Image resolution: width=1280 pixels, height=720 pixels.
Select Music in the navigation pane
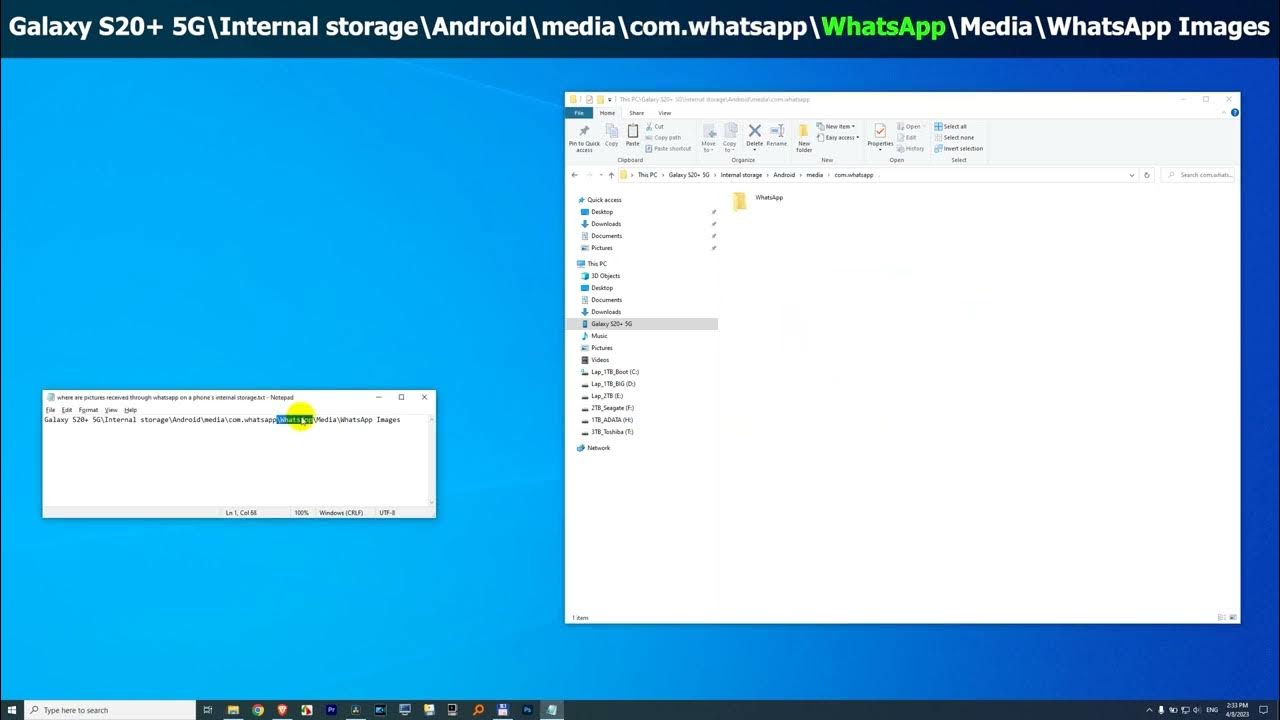click(x=594, y=336)
